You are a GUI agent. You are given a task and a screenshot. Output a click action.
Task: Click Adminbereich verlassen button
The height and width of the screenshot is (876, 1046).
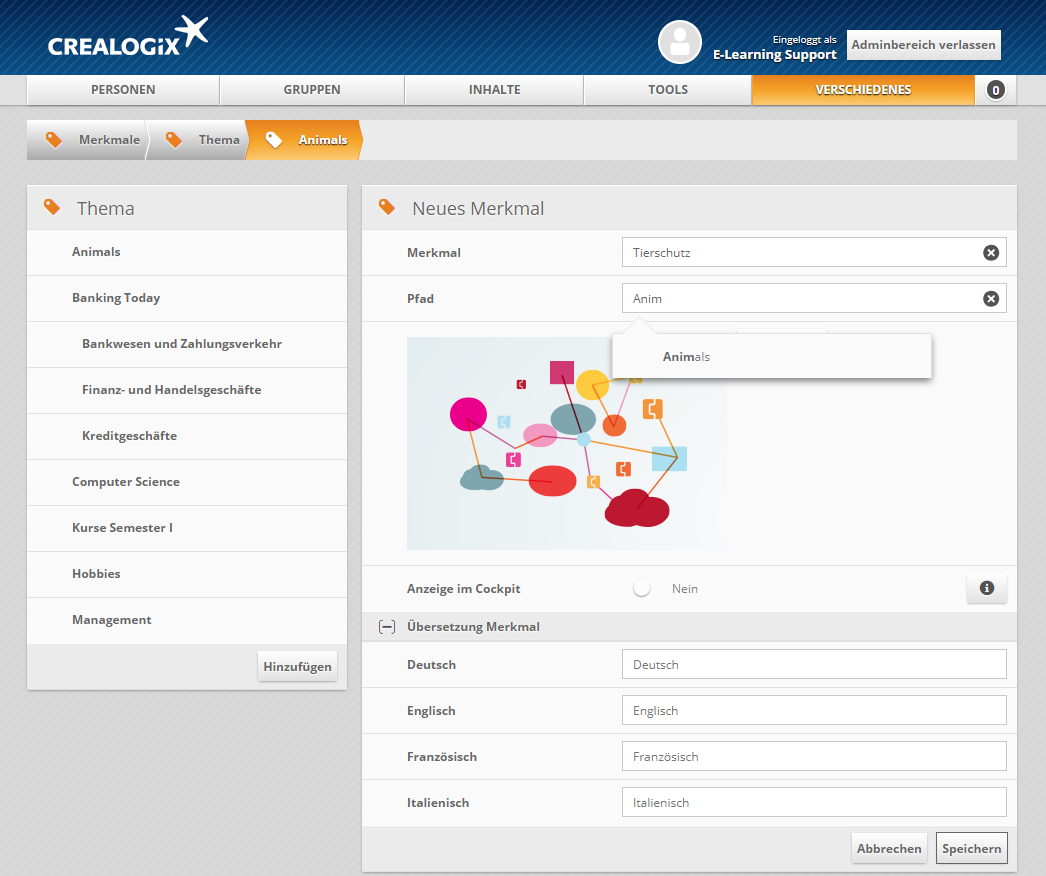pyautogui.click(x=923, y=45)
